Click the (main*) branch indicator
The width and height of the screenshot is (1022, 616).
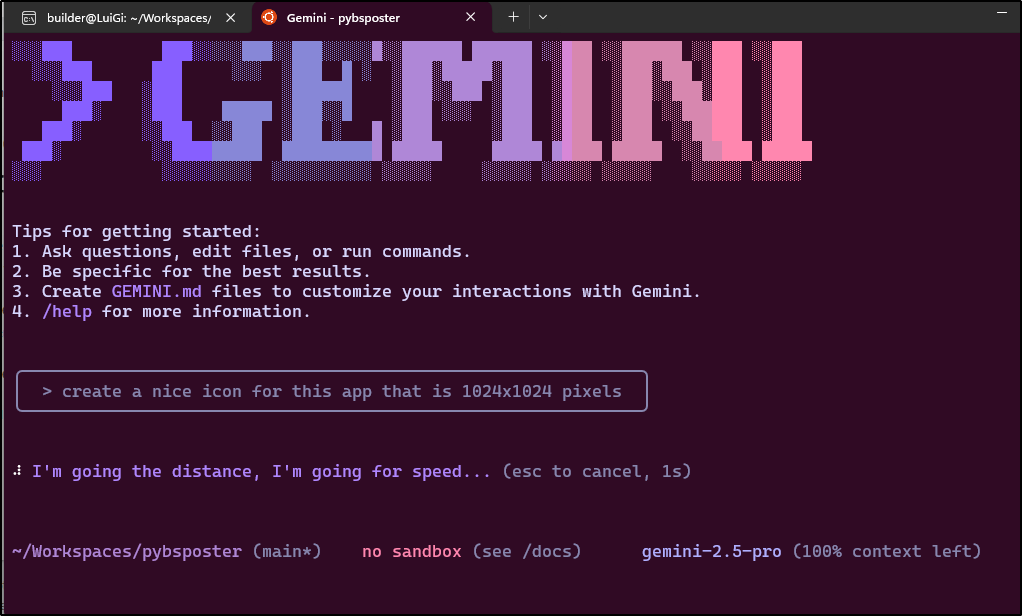coord(287,551)
